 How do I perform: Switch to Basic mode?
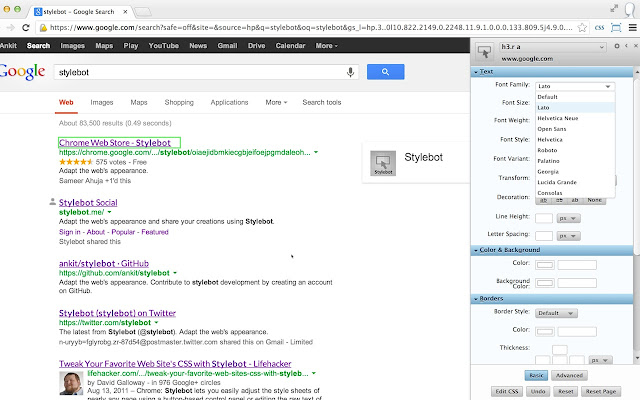tap(536, 376)
